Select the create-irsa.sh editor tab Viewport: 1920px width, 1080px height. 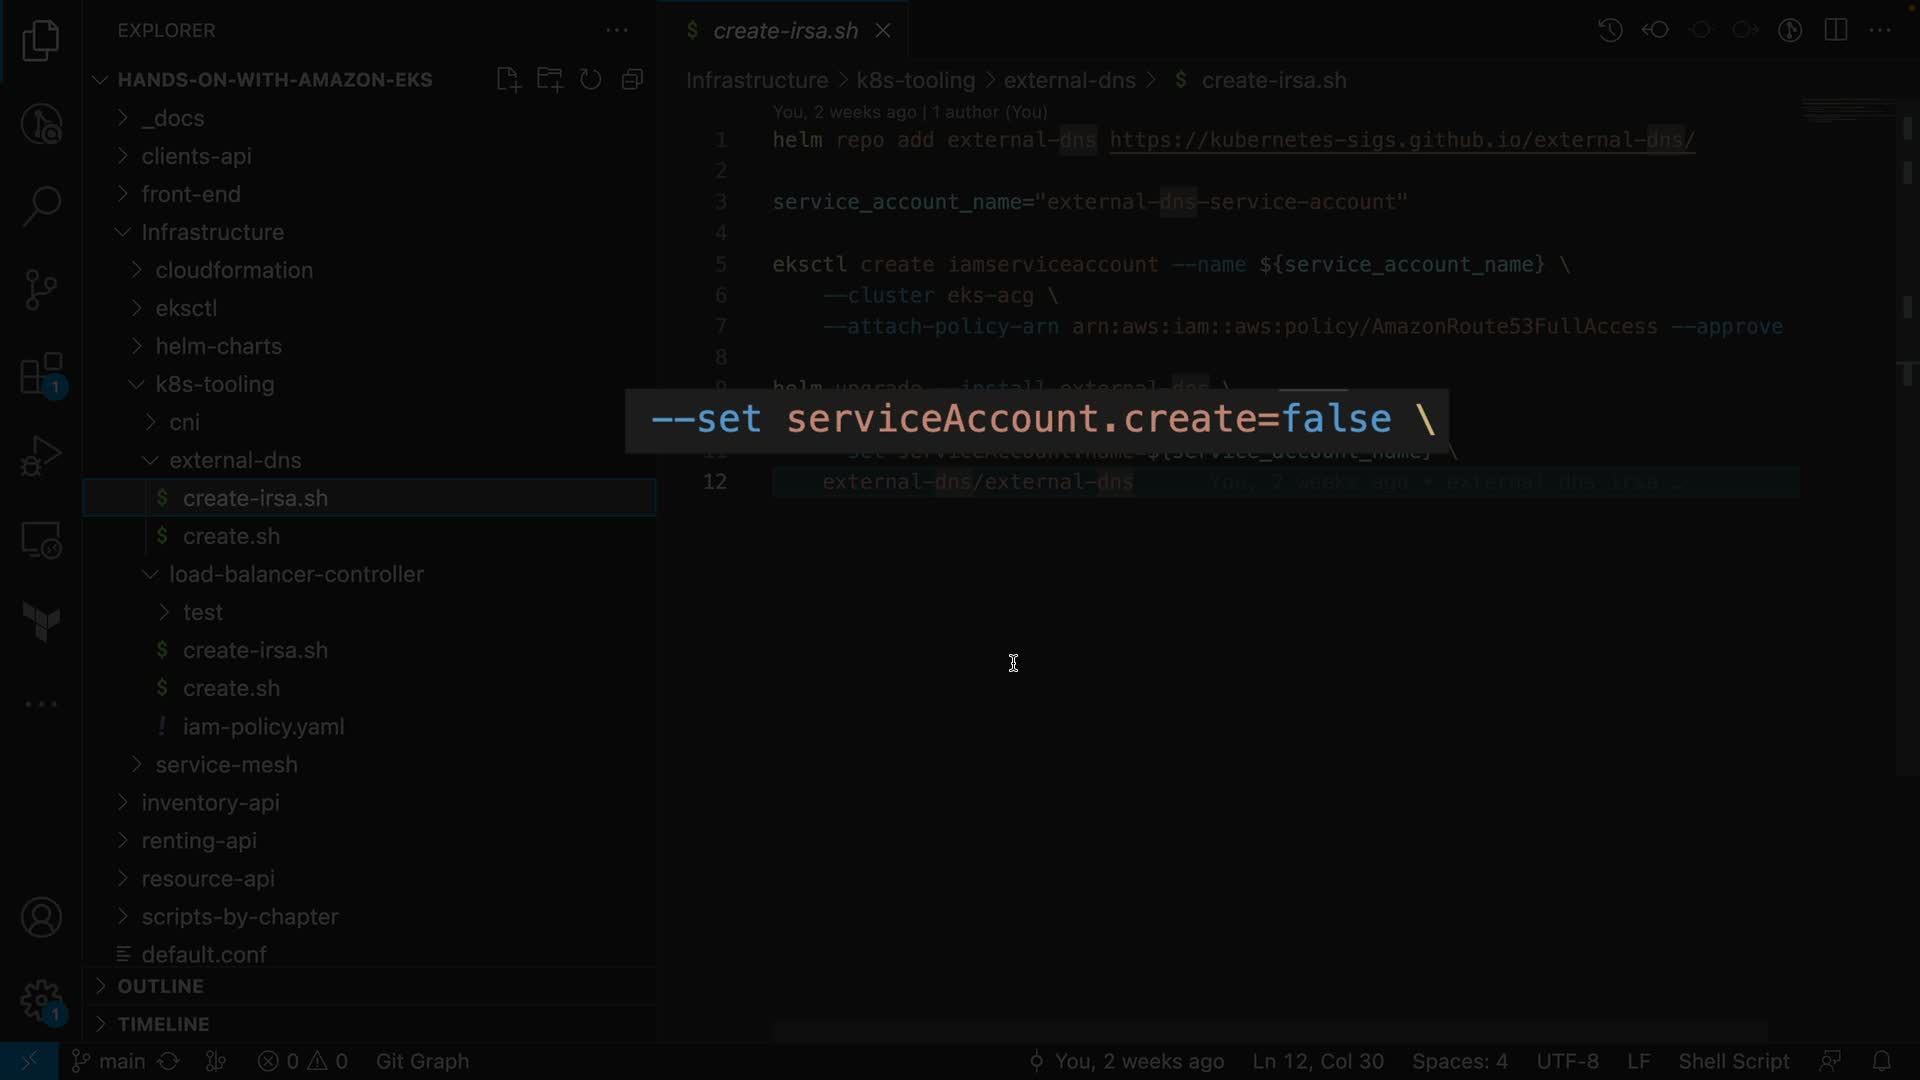[x=784, y=31]
